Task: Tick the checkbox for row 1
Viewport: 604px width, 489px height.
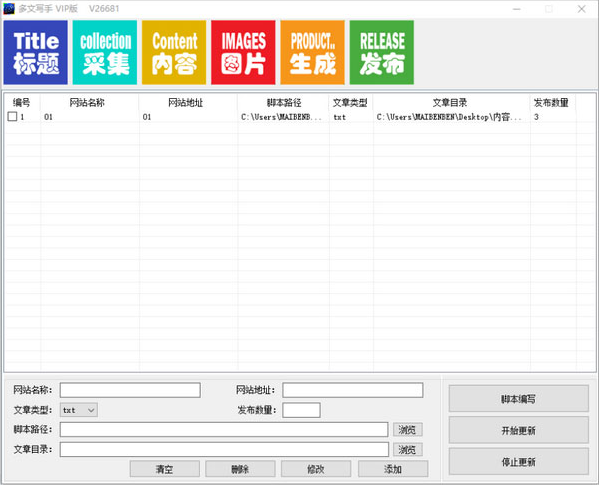Action: click(13, 117)
